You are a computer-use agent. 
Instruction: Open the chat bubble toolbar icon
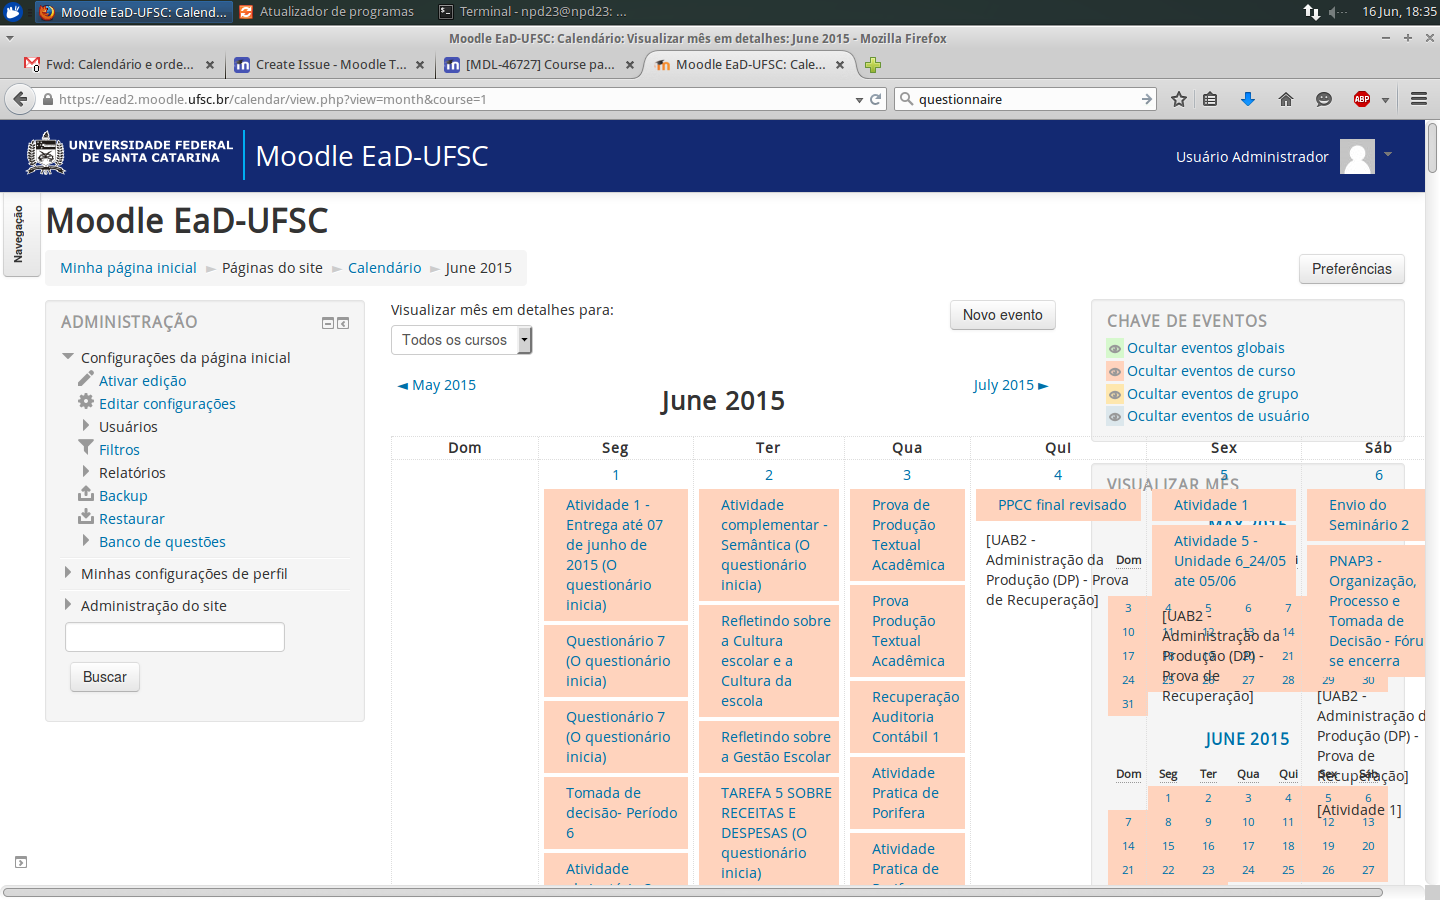click(1324, 99)
